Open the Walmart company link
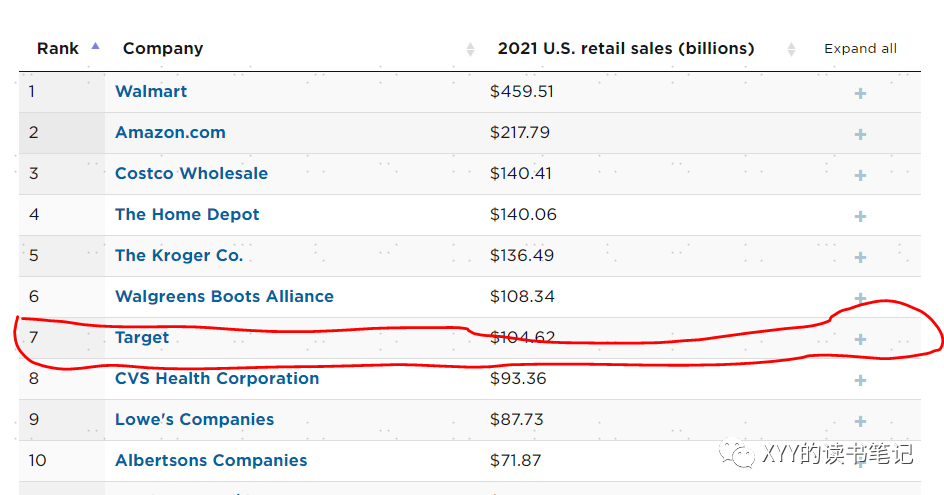Viewport: 944px width, 495px height. click(151, 92)
